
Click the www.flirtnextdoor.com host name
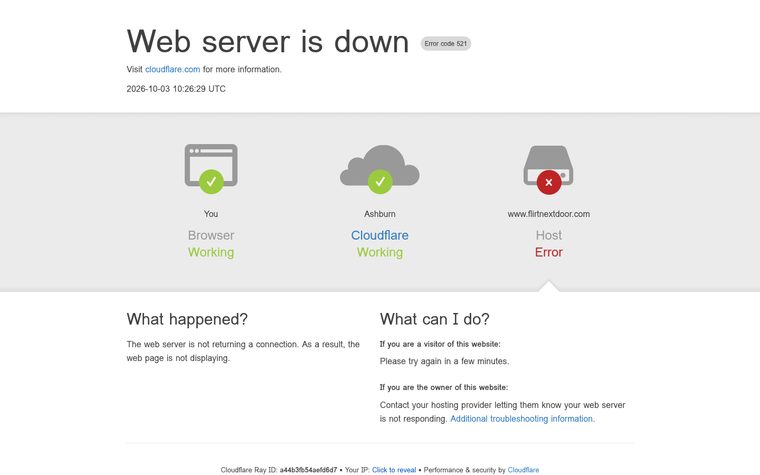[x=549, y=214]
